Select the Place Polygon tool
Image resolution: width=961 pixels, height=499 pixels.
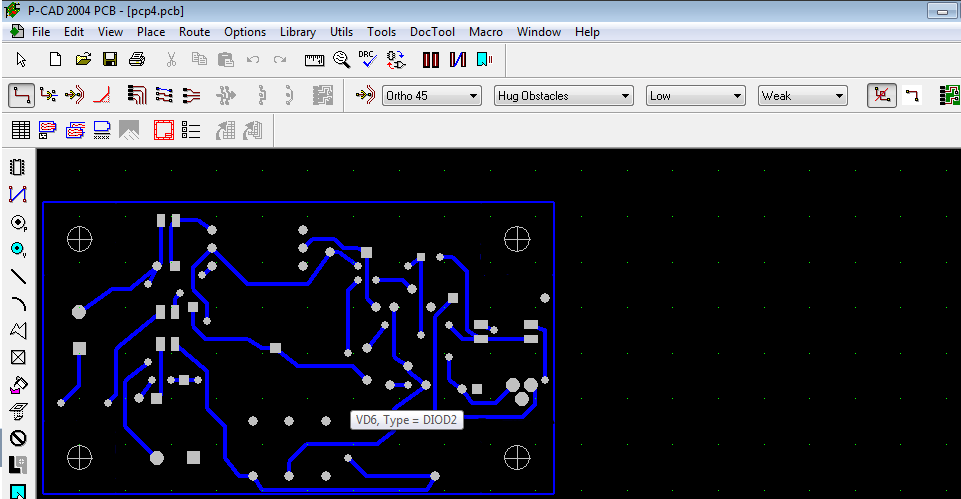[x=18, y=330]
